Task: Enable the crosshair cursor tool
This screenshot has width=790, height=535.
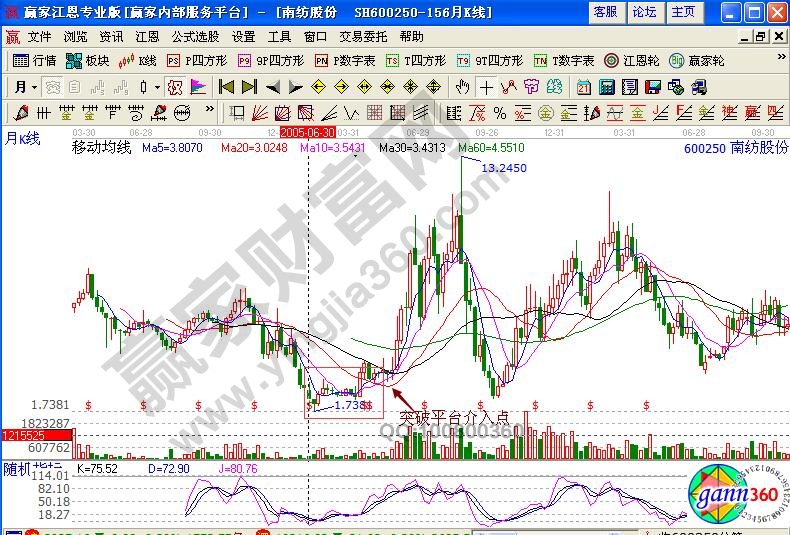Action: (x=486, y=86)
